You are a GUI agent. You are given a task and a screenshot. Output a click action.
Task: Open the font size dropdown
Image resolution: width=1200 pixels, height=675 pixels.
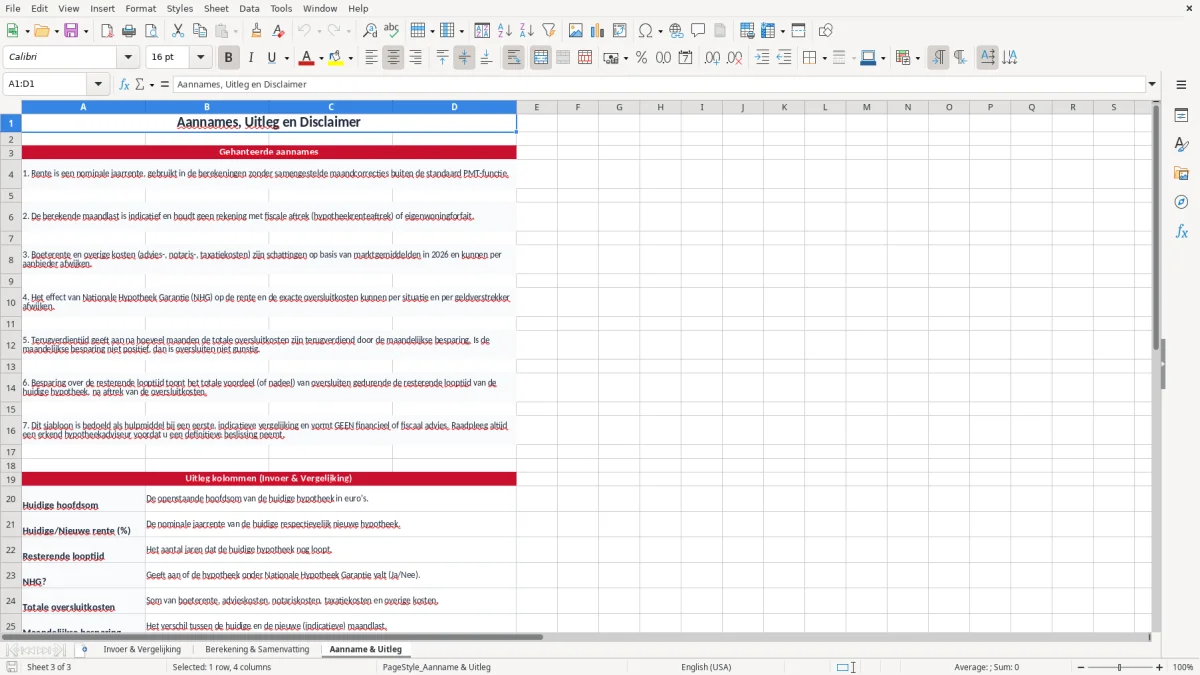point(200,58)
